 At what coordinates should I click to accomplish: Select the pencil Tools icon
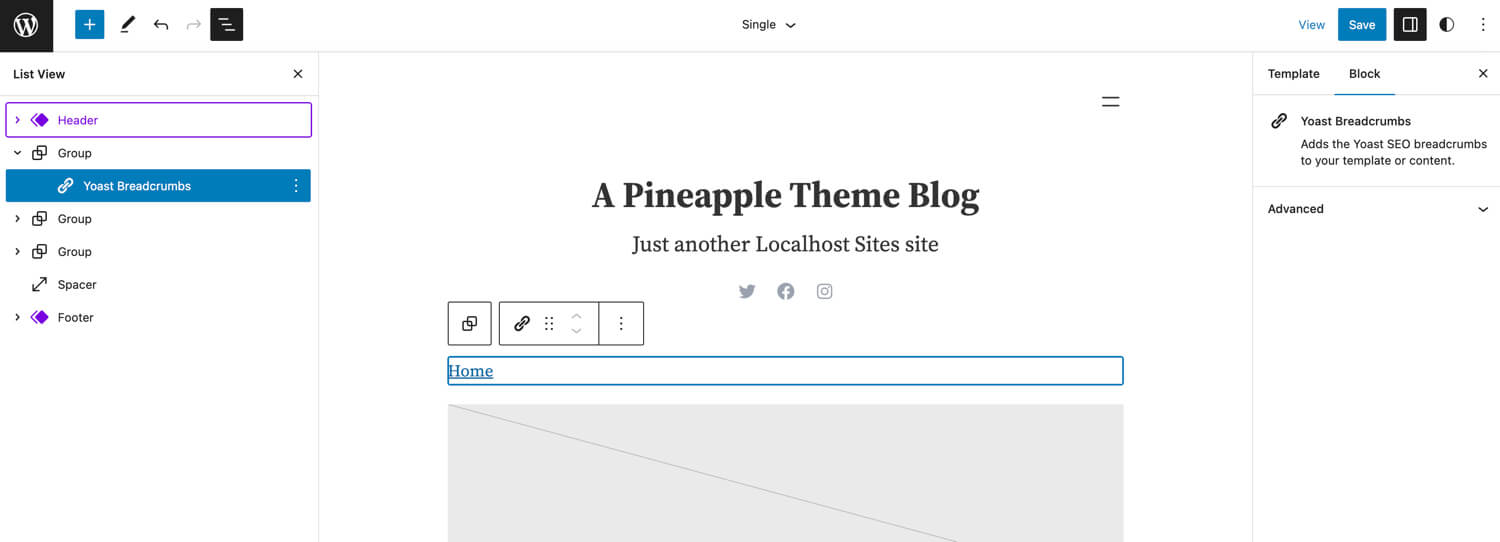point(127,25)
